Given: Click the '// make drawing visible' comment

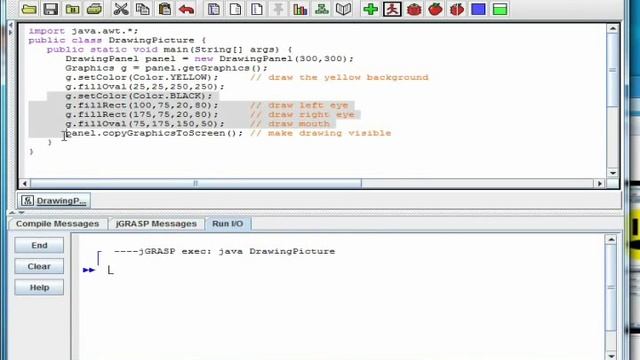Looking at the screenshot, I should (x=321, y=133).
